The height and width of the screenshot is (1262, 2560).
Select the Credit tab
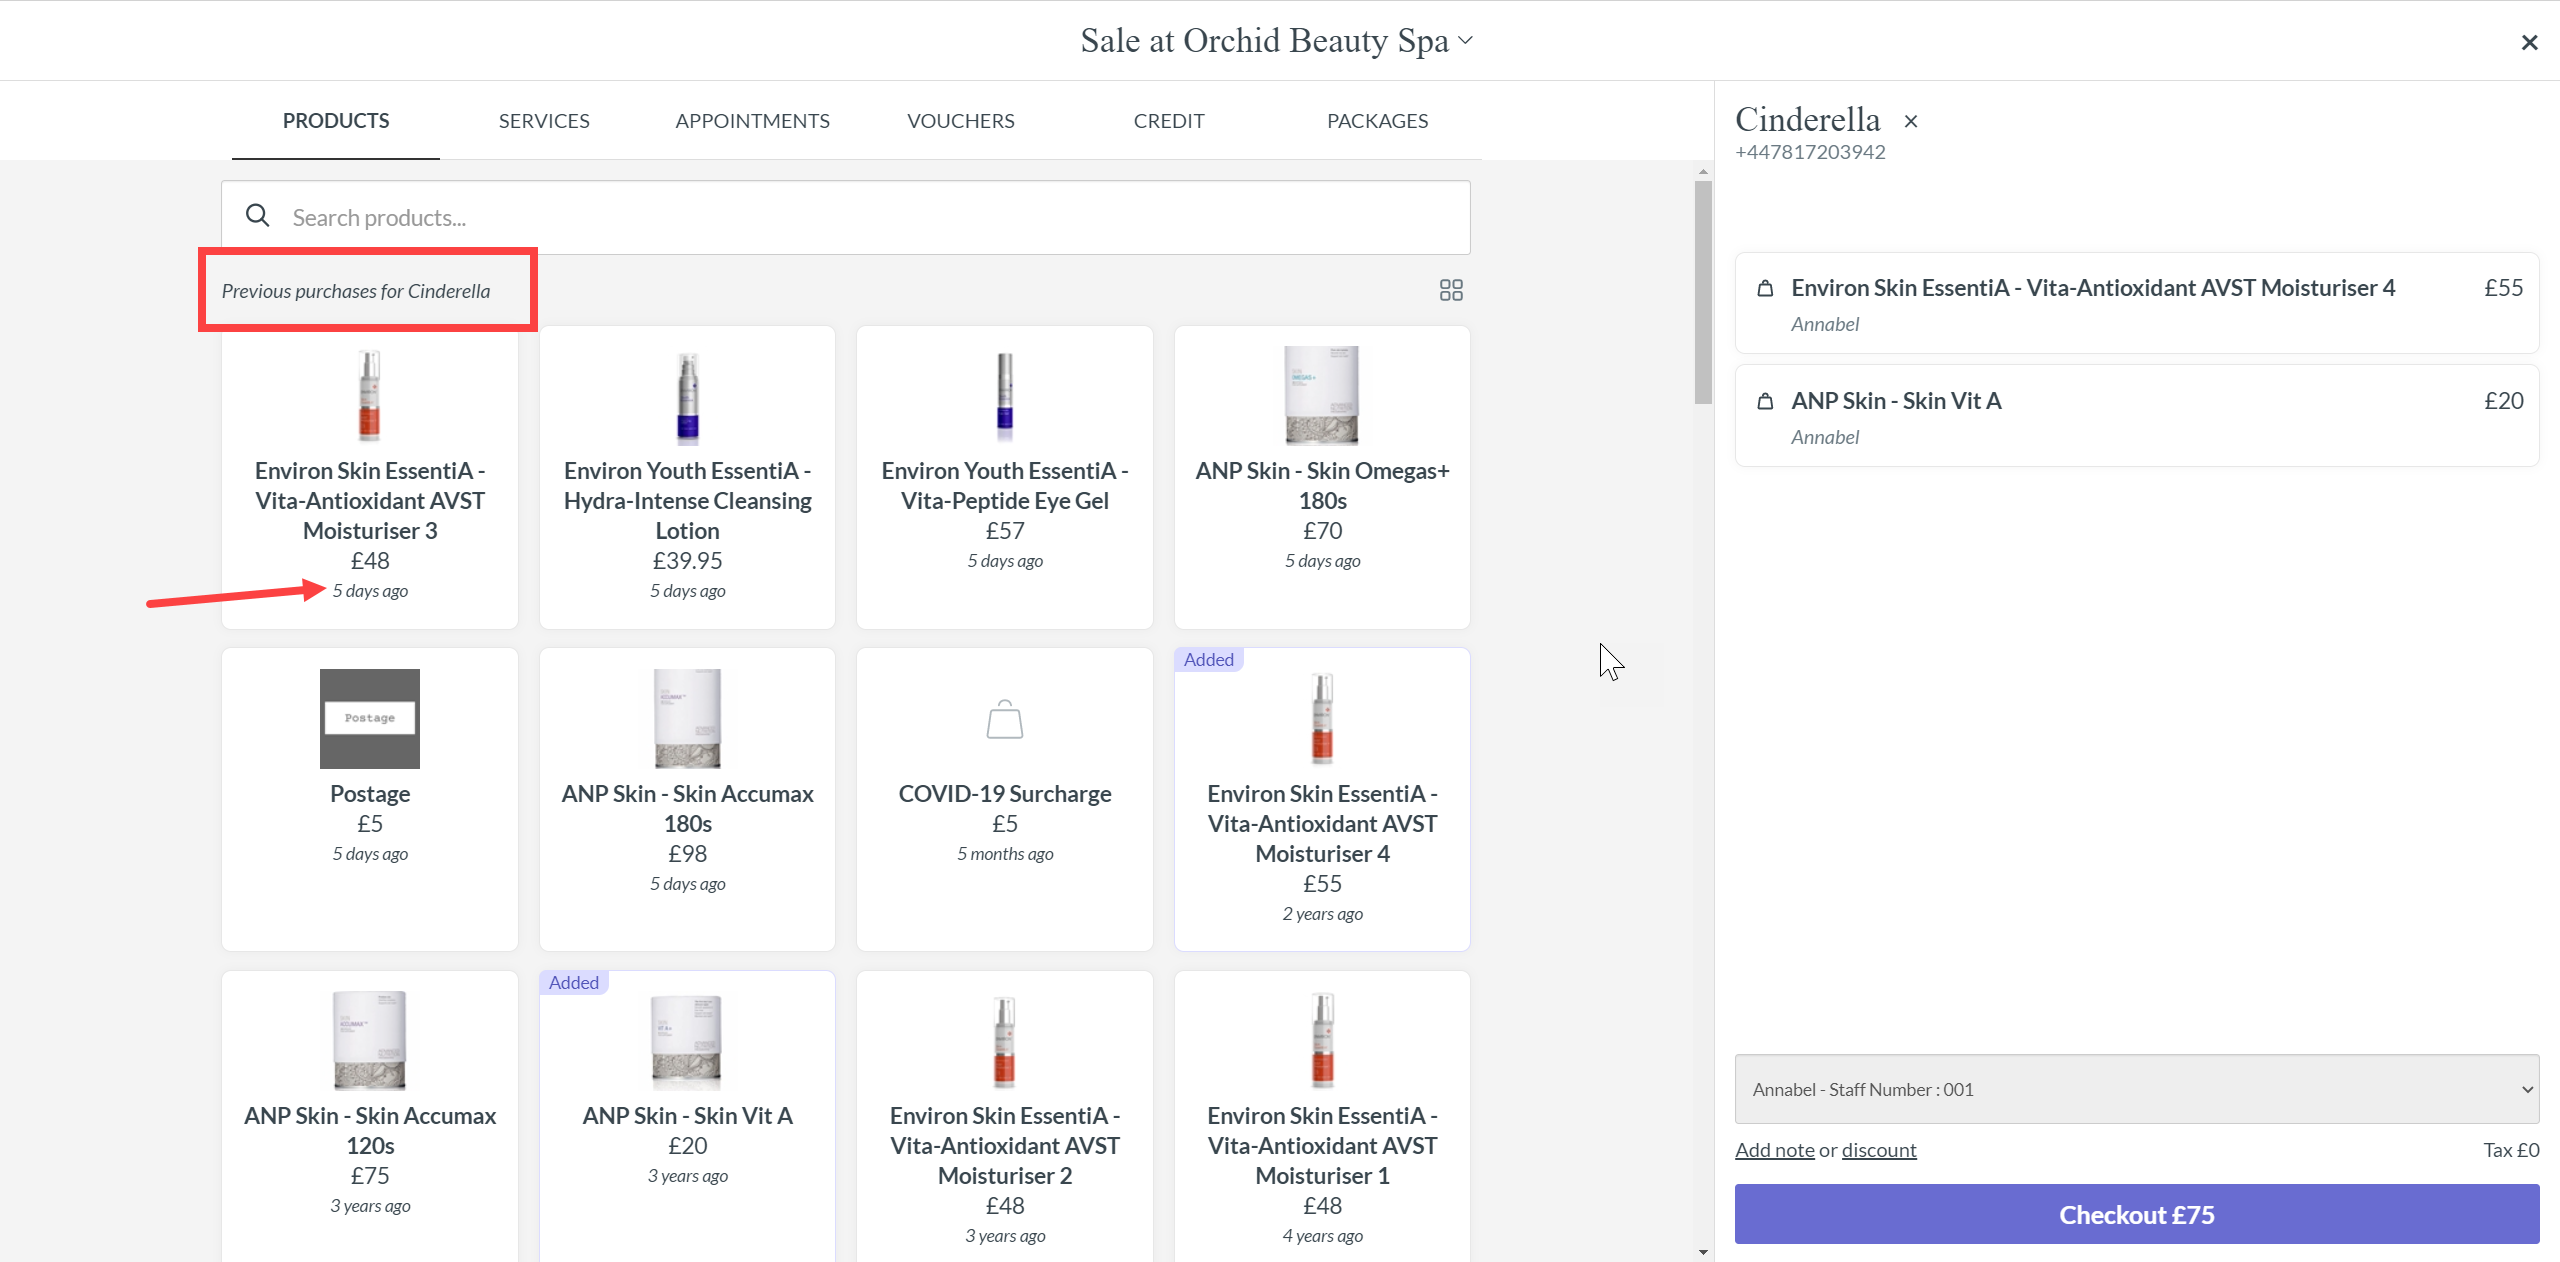[1168, 120]
